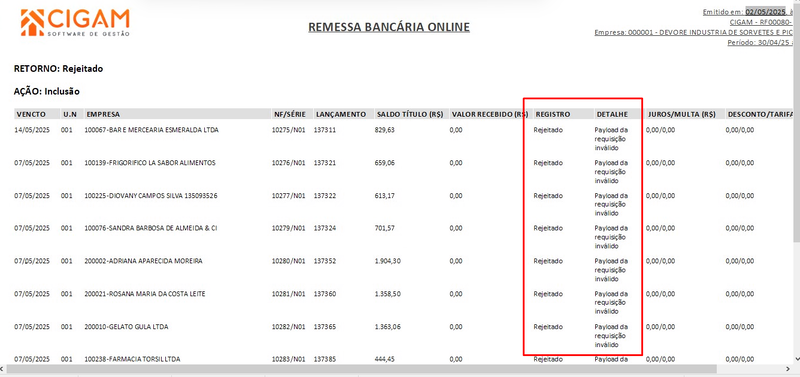Click lançamento 137365

(x=325, y=326)
